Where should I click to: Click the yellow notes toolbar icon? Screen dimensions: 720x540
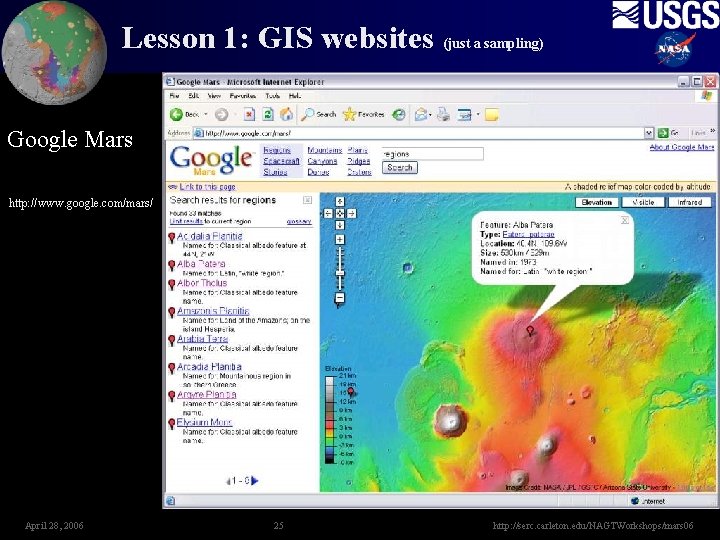click(x=492, y=114)
